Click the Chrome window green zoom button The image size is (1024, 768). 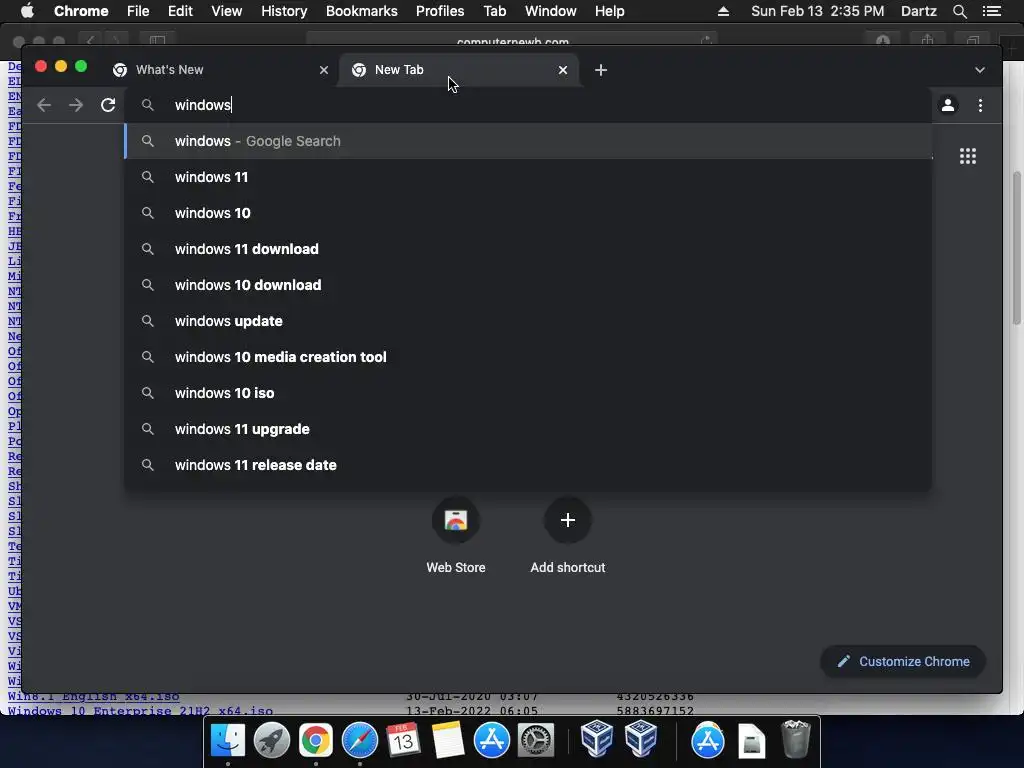81,66
